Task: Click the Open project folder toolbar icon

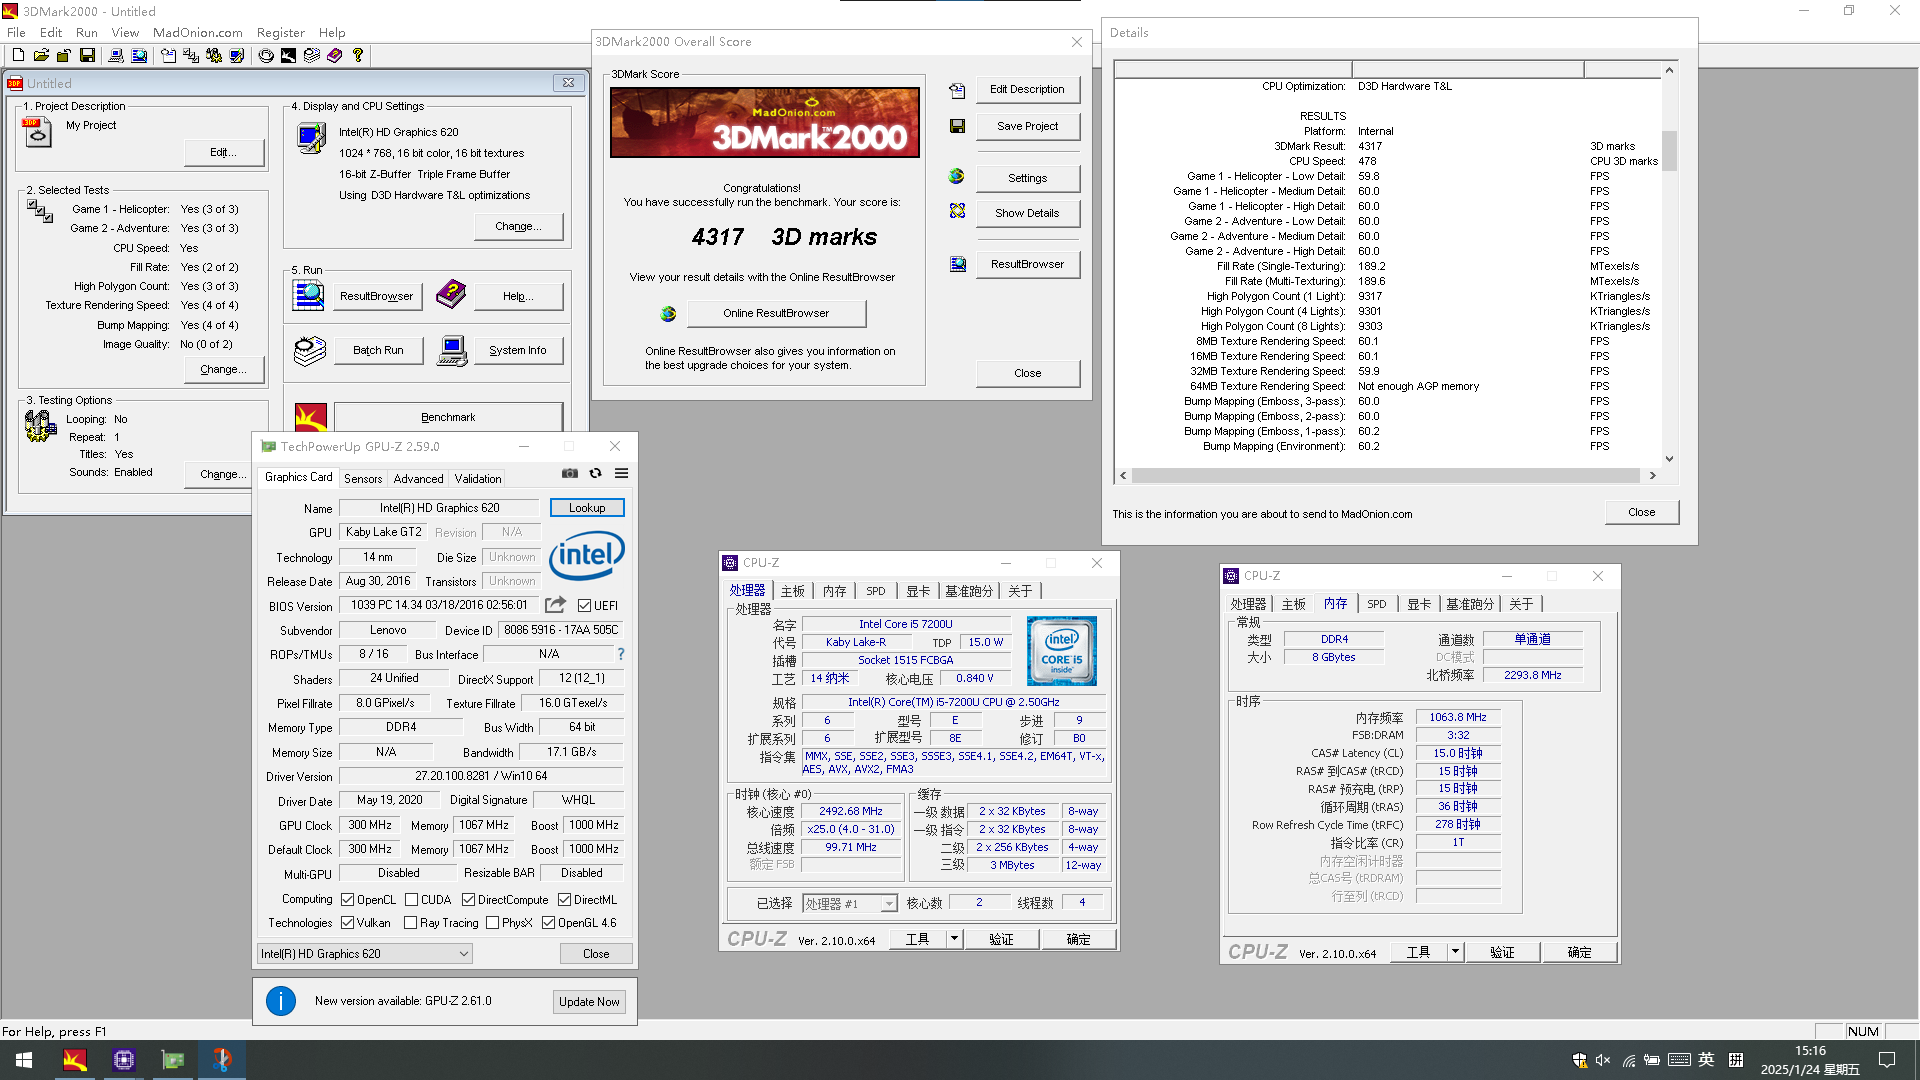Action: tap(41, 56)
